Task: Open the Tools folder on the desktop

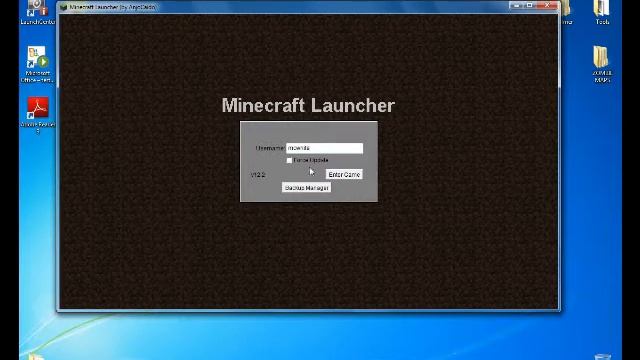Action: tap(602, 12)
